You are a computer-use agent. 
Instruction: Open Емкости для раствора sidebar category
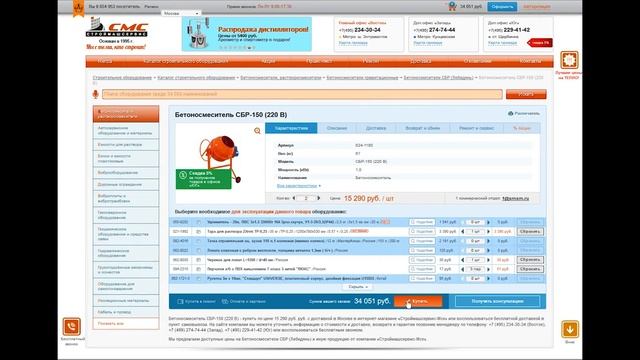tap(126, 145)
